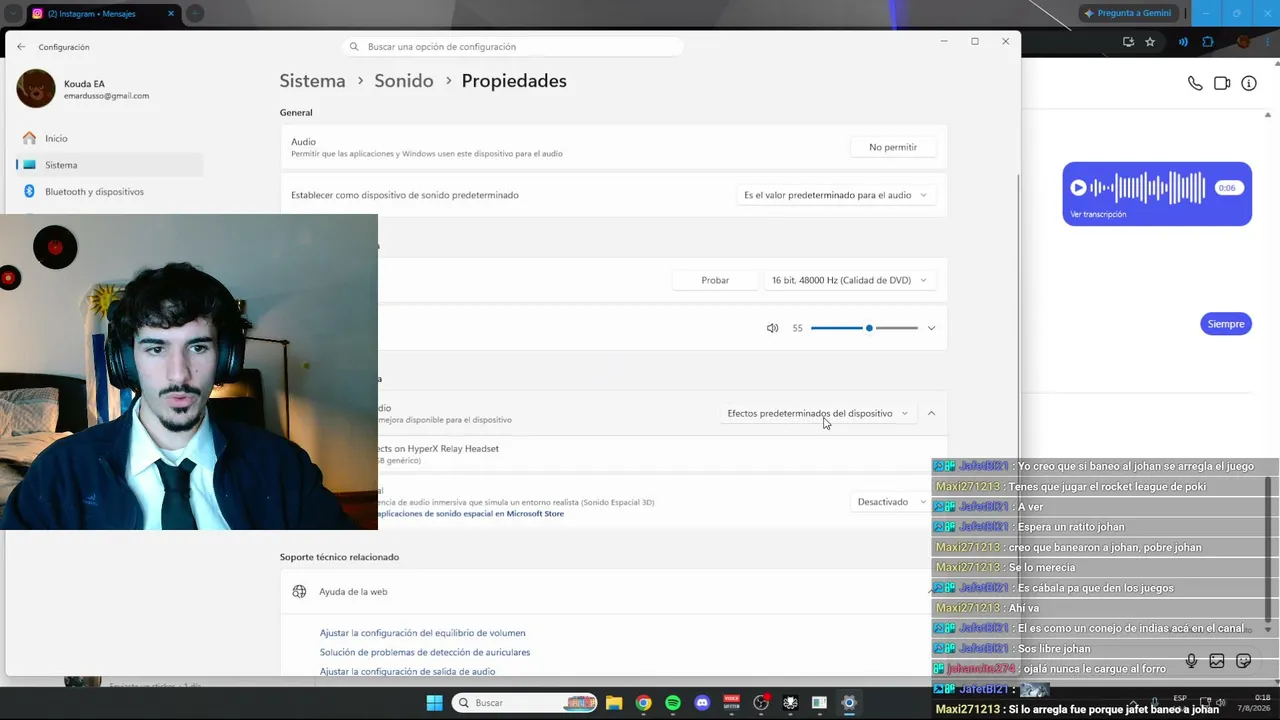This screenshot has width=1280, height=720.
Task: Click the Pregunta a Gemini button
Action: (x=1128, y=13)
